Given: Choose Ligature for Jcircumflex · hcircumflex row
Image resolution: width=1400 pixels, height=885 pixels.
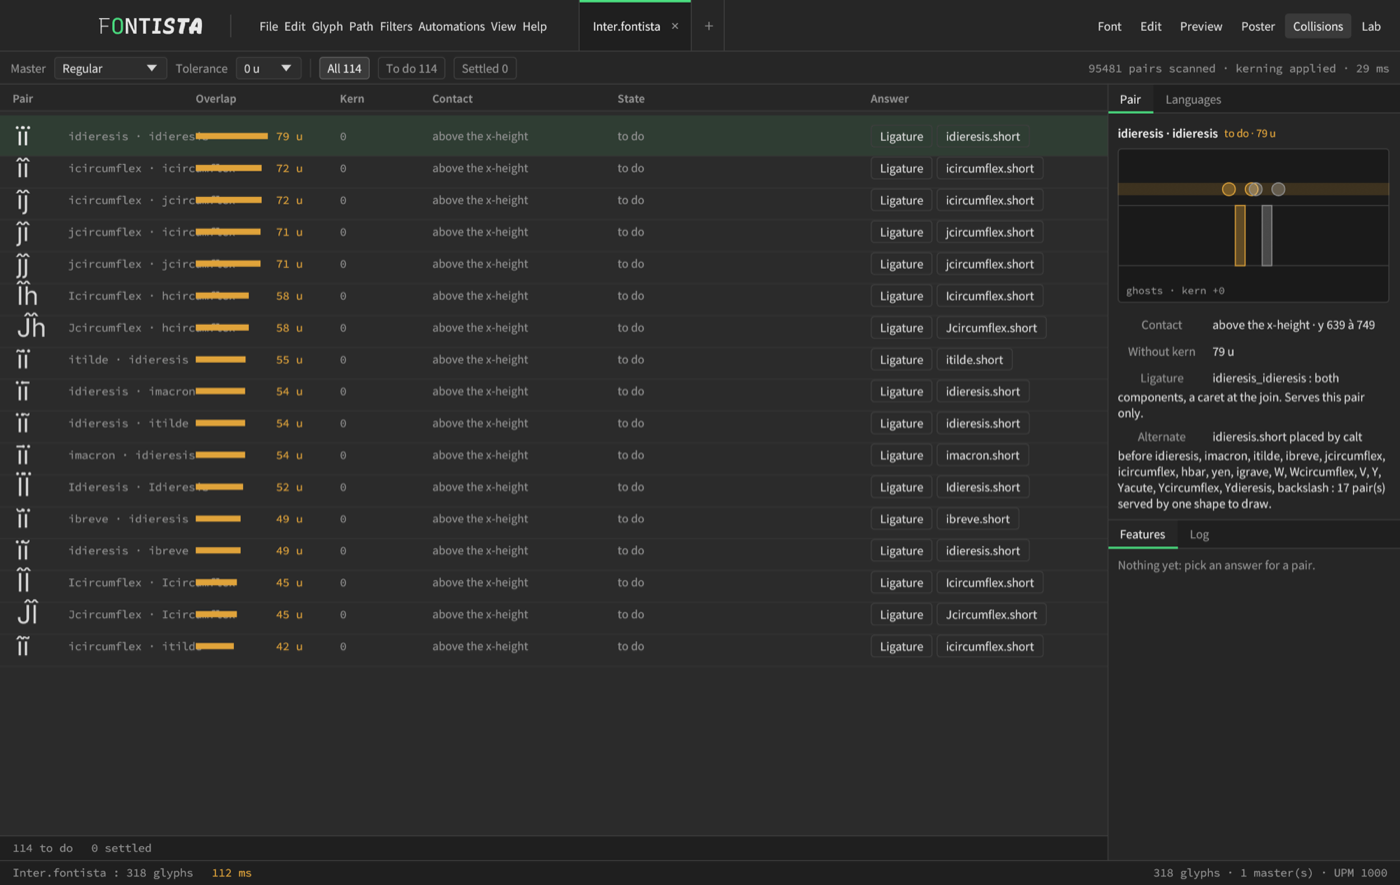Looking at the screenshot, I should click(901, 327).
